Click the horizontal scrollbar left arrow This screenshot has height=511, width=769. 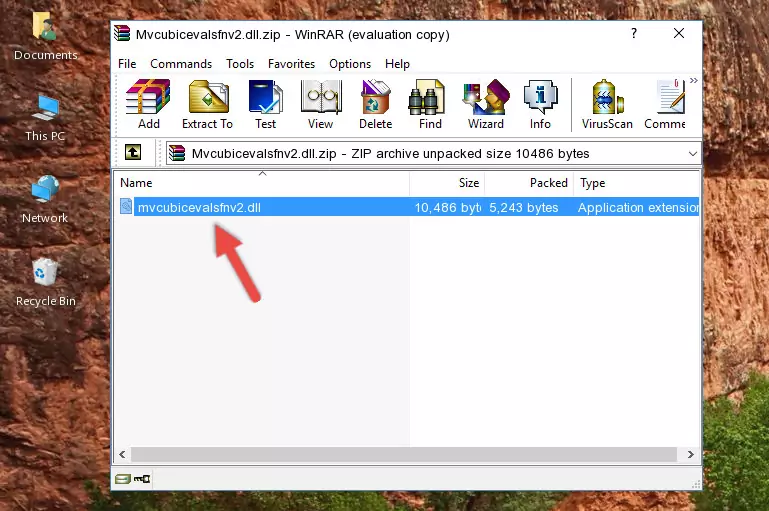(x=123, y=455)
